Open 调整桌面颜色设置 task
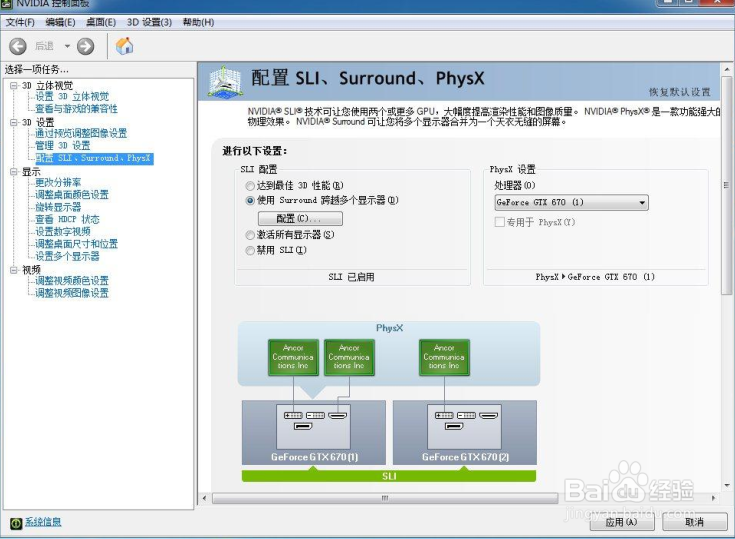Viewport: 735px width, 539px height. click(72, 195)
